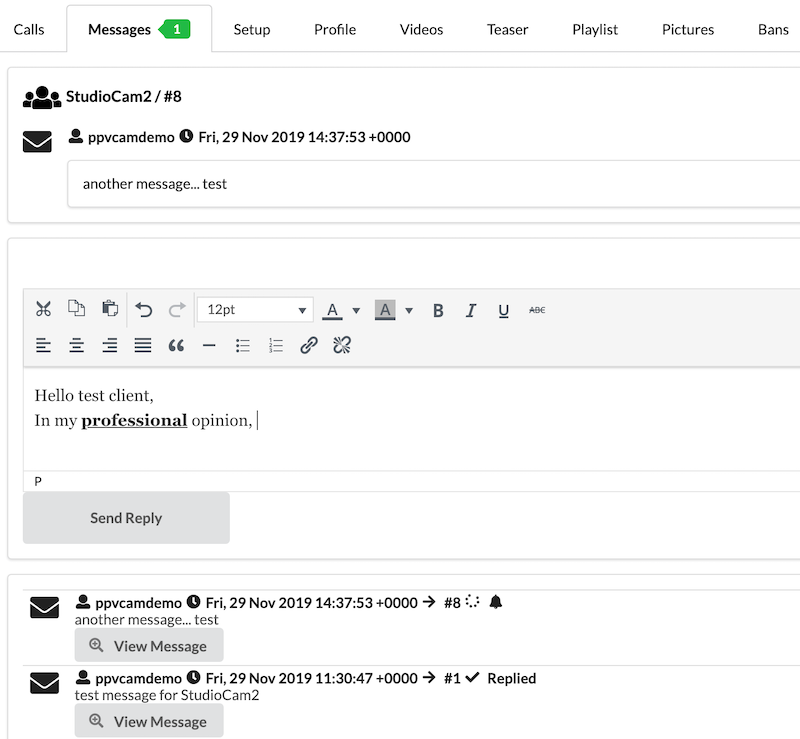Open the Calls tab

click(x=29, y=30)
